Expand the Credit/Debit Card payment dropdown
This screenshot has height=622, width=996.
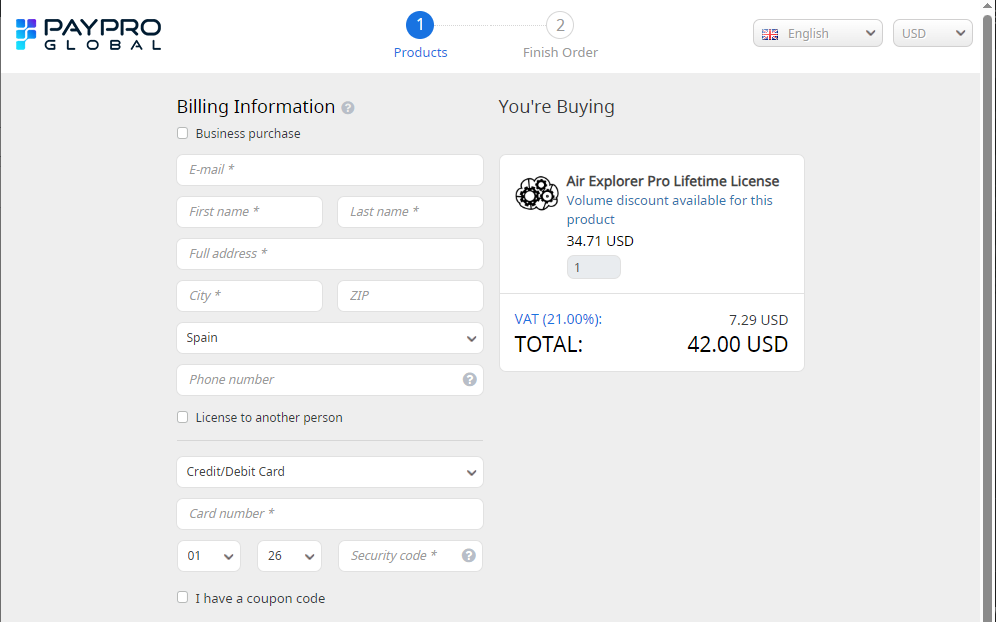330,472
